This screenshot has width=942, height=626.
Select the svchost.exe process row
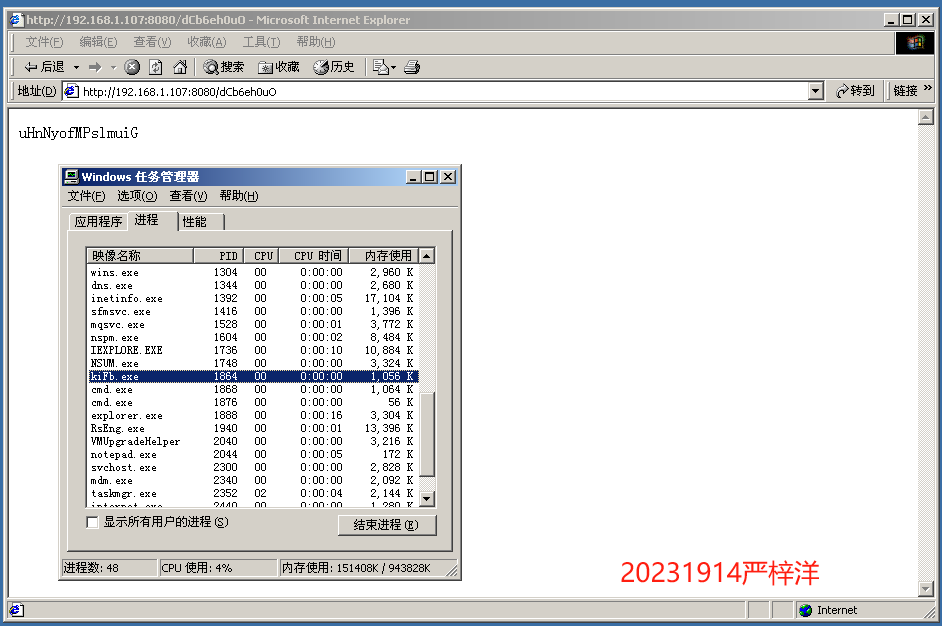coord(252,468)
